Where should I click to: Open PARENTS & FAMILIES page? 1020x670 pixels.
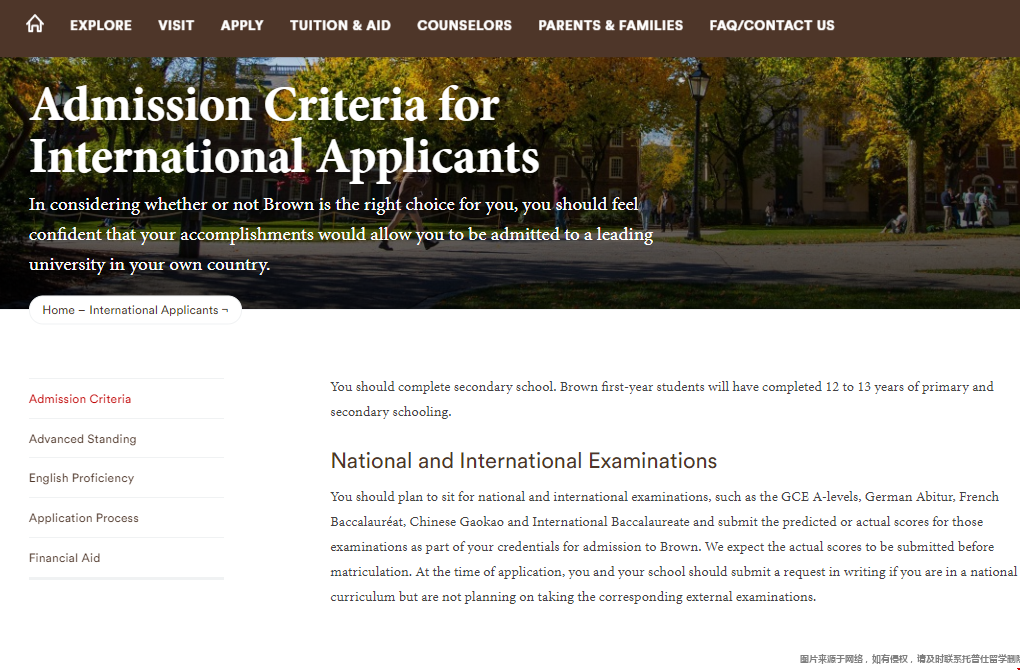coord(610,25)
